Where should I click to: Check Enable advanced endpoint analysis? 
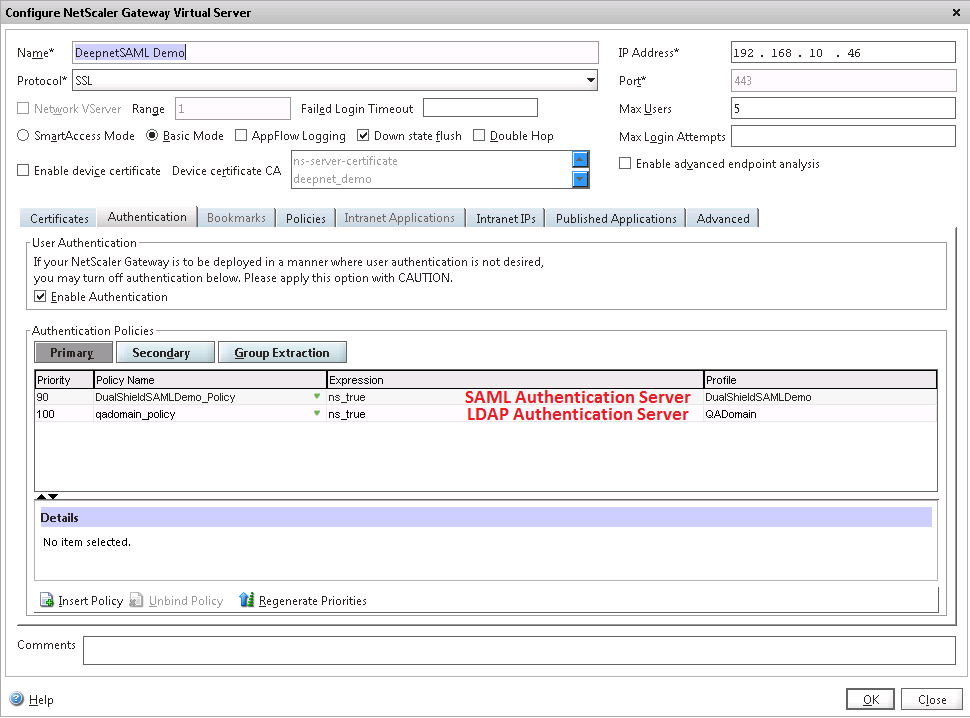click(625, 164)
